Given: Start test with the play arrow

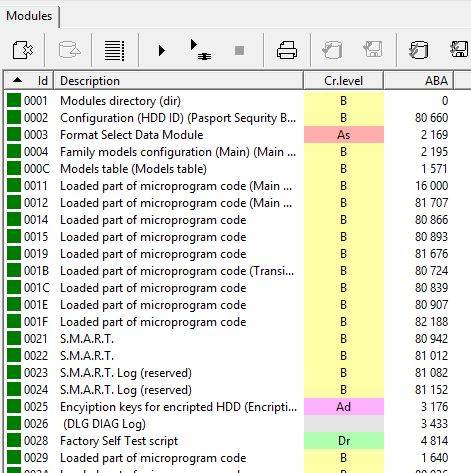Looking at the screenshot, I should click(161, 51).
